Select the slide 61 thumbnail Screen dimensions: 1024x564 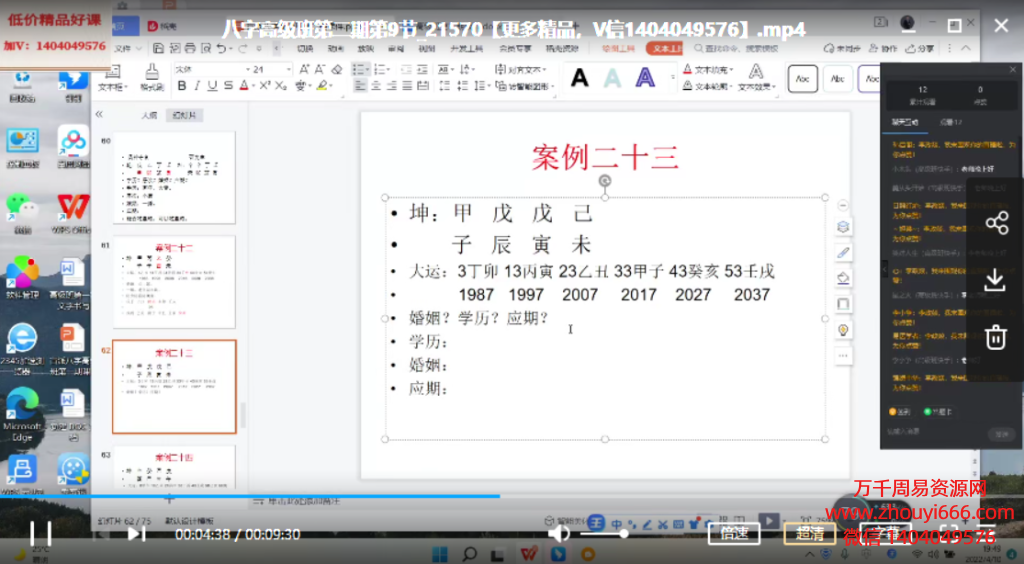174,282
